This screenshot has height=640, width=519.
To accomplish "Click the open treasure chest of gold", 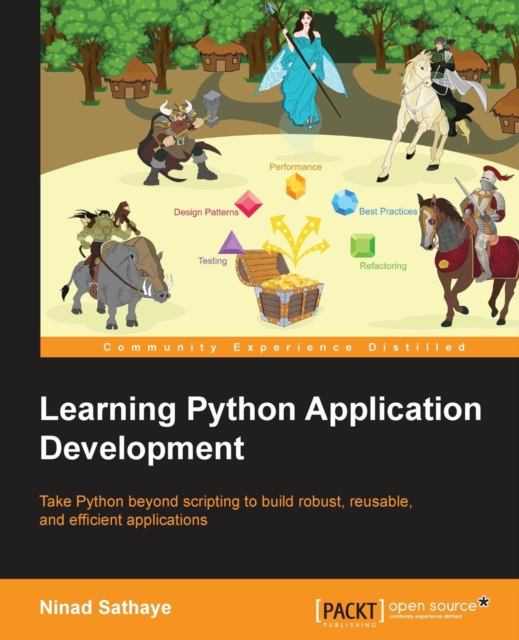I will click(x=280, y=287).
